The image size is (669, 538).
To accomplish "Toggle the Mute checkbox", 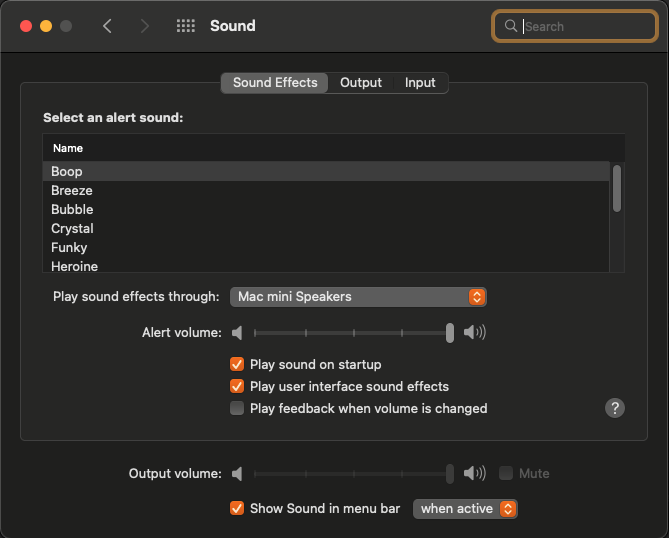I will coord(506,473).
